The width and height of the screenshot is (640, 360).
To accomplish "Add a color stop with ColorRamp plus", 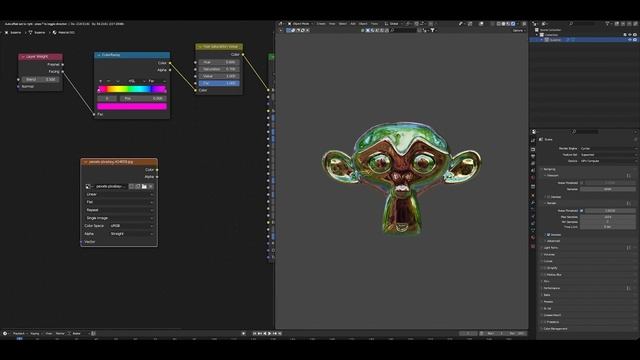I will click(x=101, y=81).
